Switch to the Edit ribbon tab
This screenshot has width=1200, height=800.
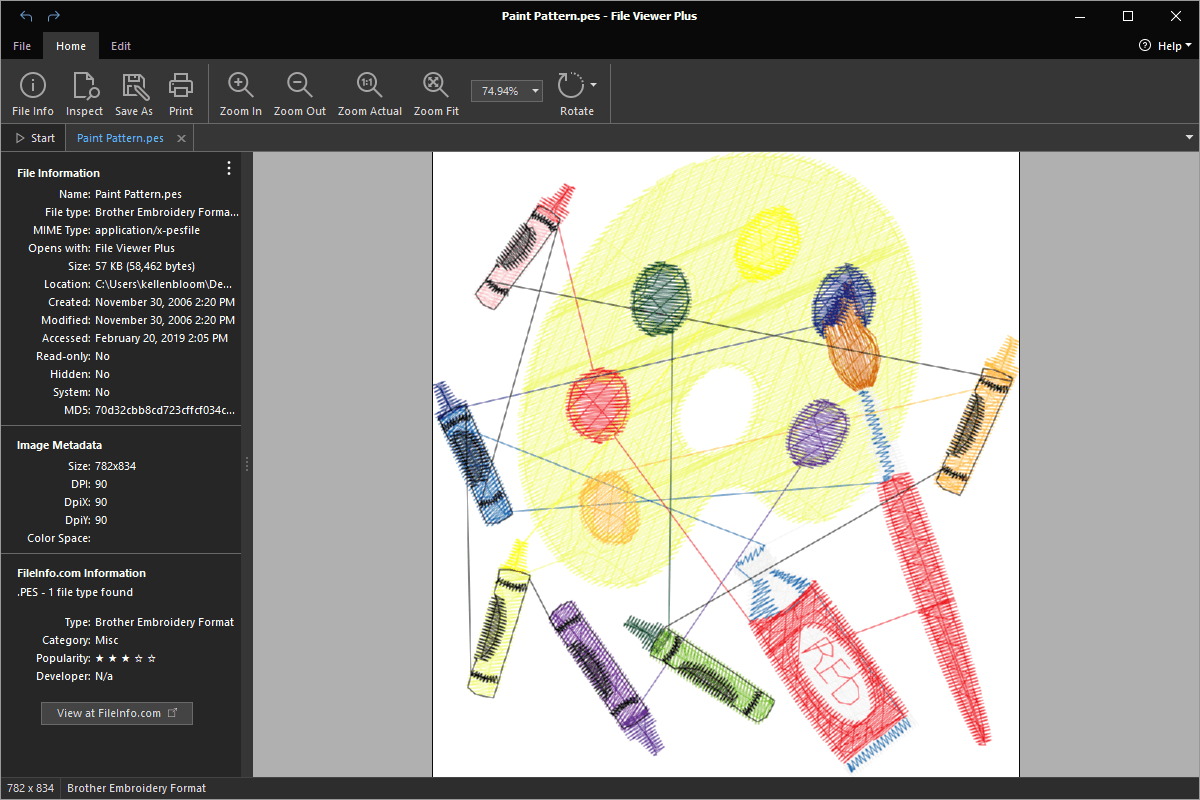click(x=121, y=46)
